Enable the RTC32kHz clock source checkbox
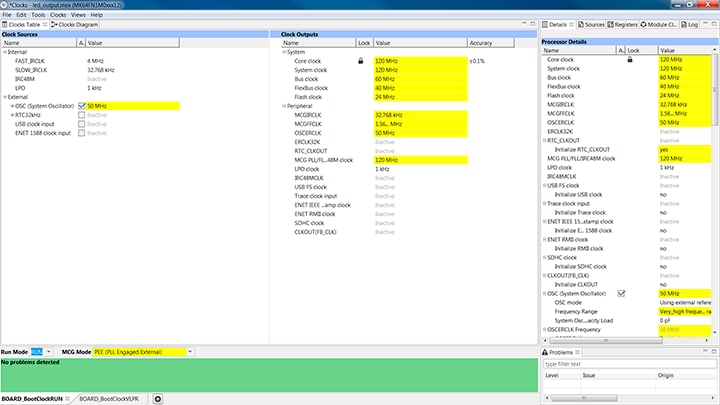Screen dimensions: 720x405 point(82,115)
